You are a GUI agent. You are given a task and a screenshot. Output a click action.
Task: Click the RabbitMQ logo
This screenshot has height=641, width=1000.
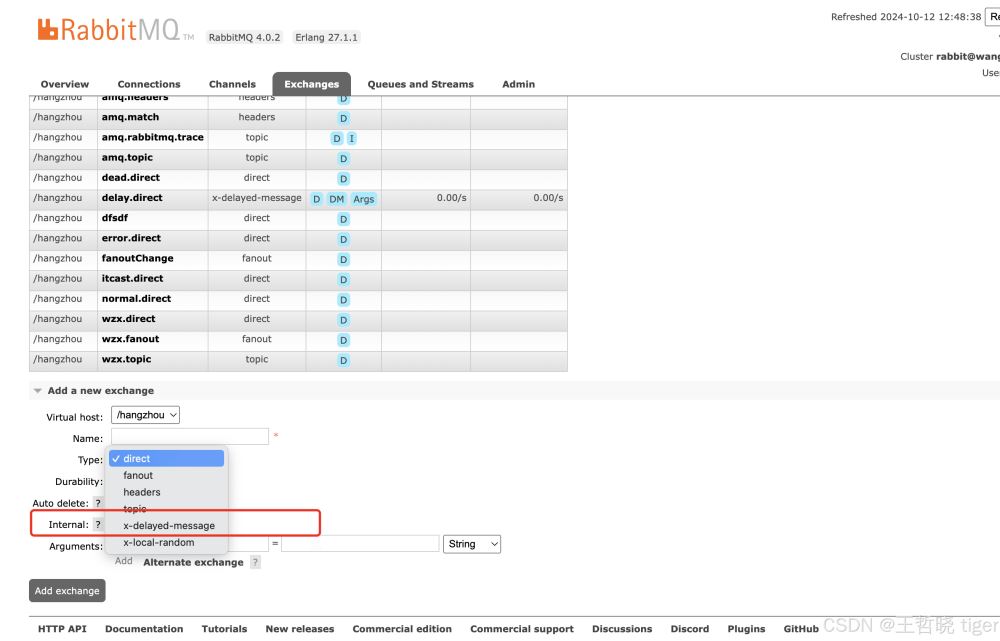pyautogui.click(x=115, y=29)
